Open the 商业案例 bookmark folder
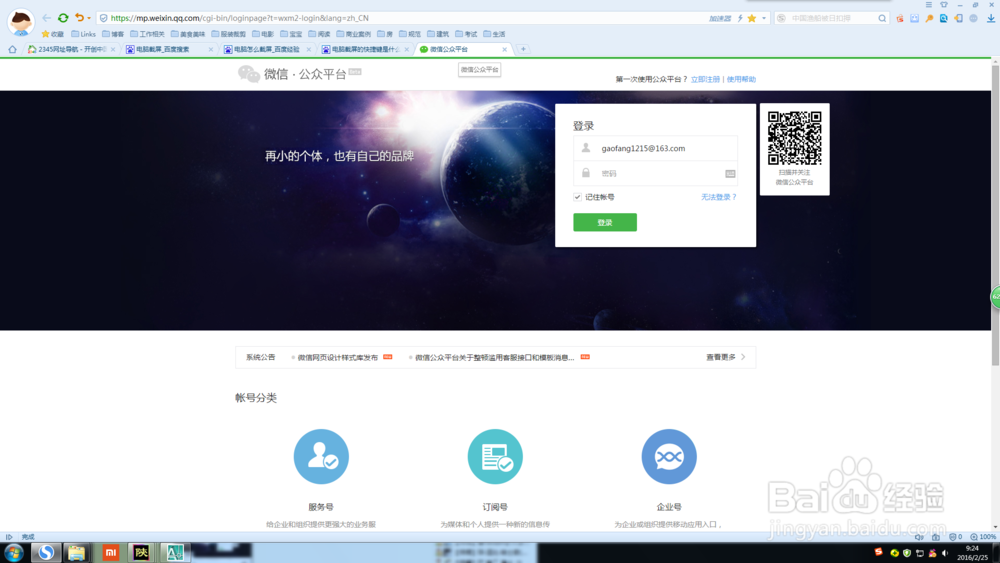This screenshot has height=563, width=1000. (x=353, y=34)
